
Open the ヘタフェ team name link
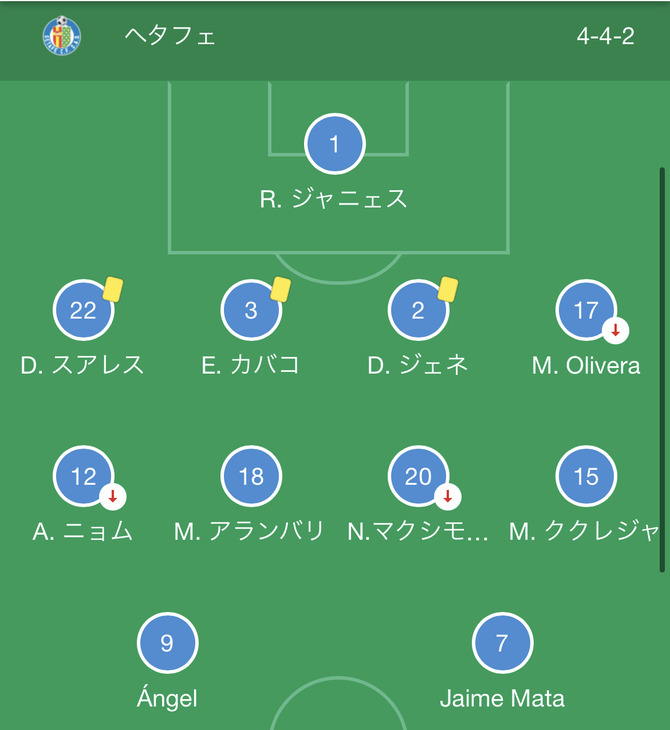170,36
